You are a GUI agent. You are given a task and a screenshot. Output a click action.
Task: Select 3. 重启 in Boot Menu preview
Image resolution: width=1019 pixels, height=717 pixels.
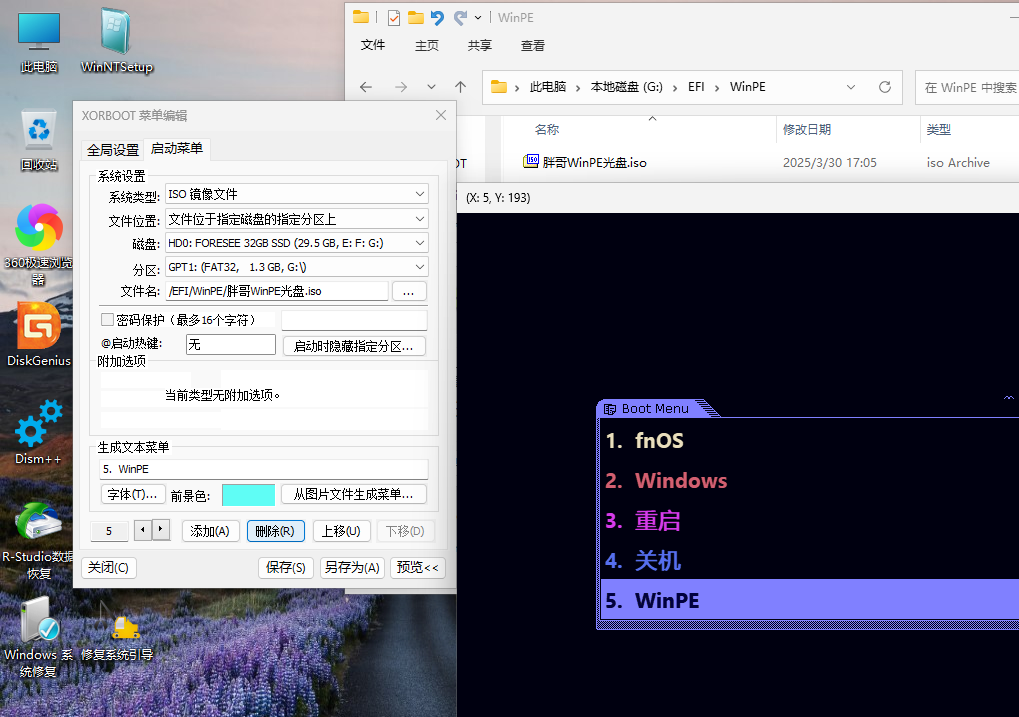point(810,520)
